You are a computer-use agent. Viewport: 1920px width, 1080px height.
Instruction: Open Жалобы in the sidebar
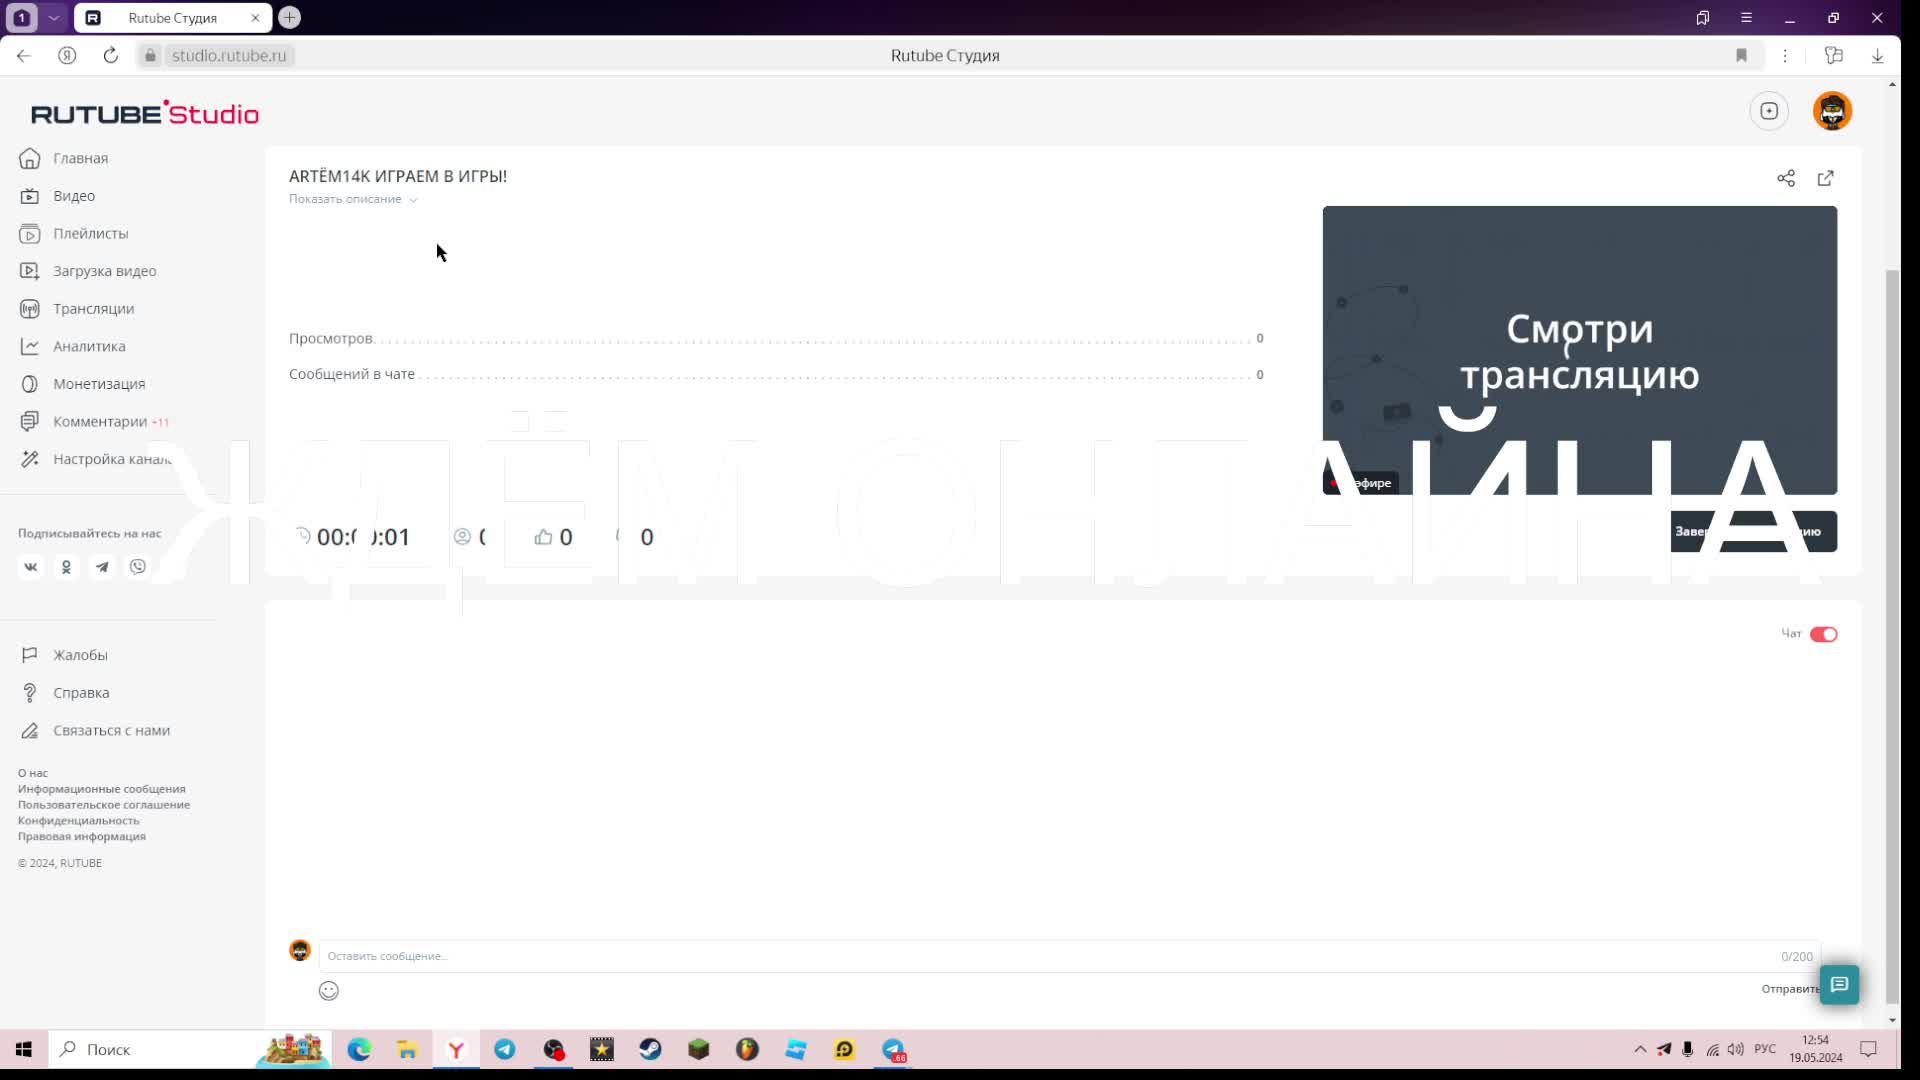[x=80, y=655]
